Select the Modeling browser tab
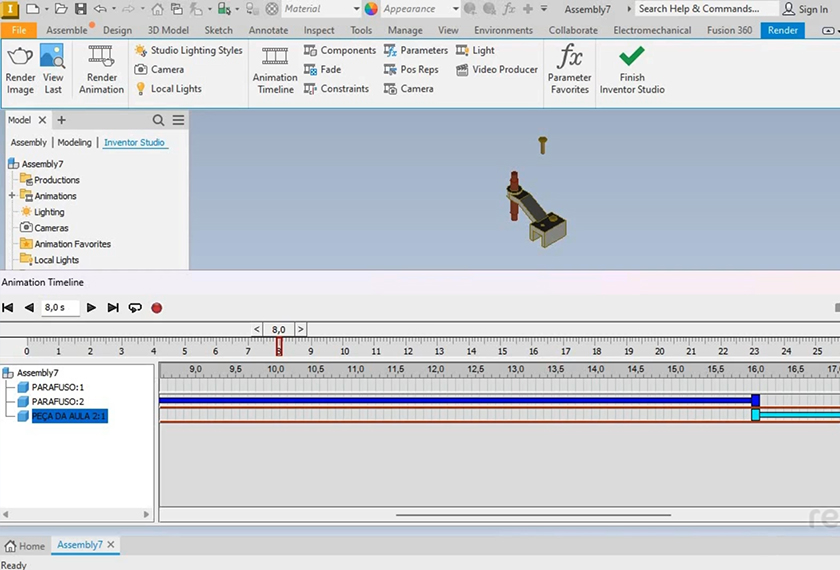 pyautogui.click(x=74, y=143)
